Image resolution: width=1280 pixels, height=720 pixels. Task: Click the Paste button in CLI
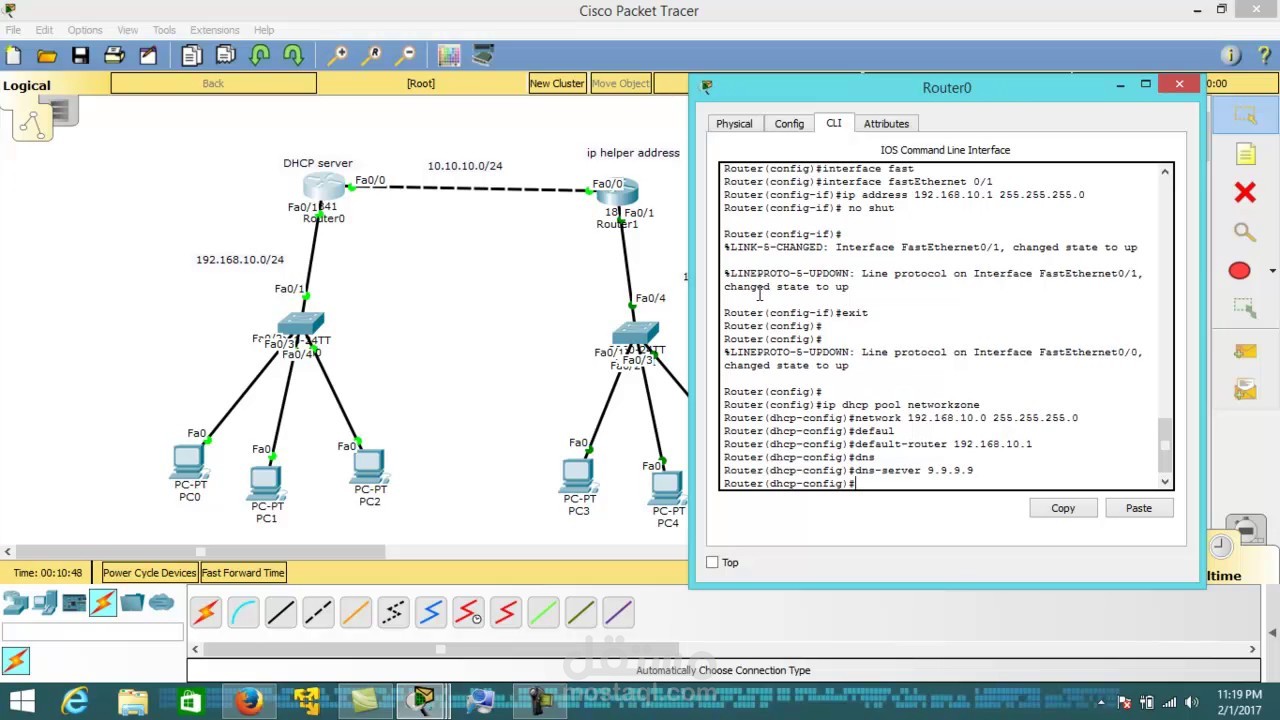[x=1138, y=508]
